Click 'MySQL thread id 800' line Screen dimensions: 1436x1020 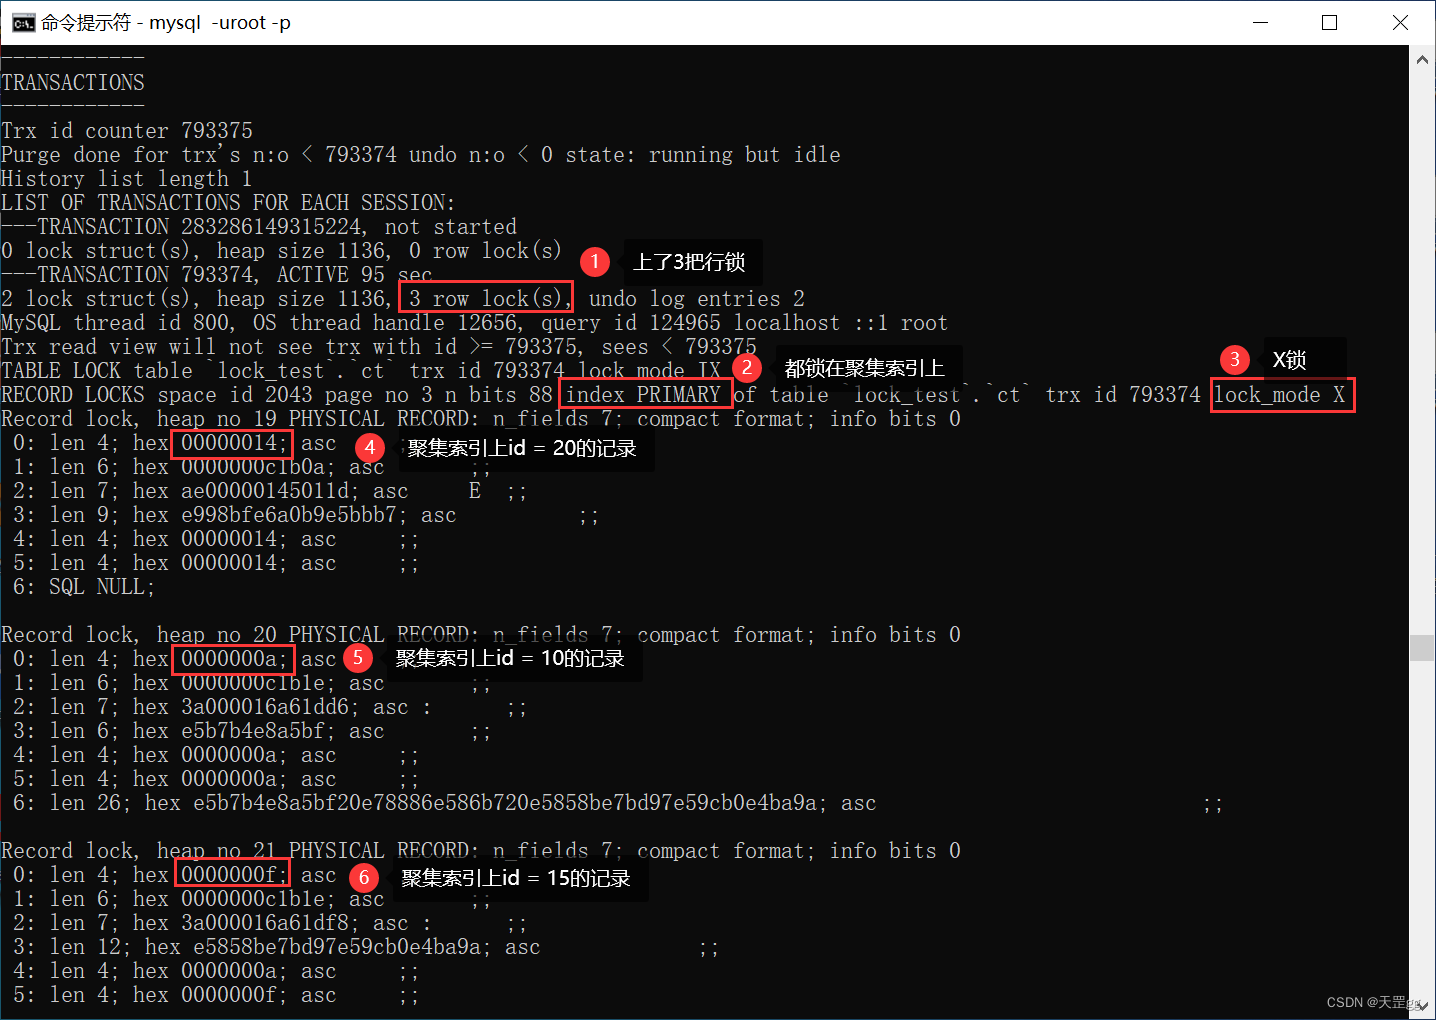[474, 323]
